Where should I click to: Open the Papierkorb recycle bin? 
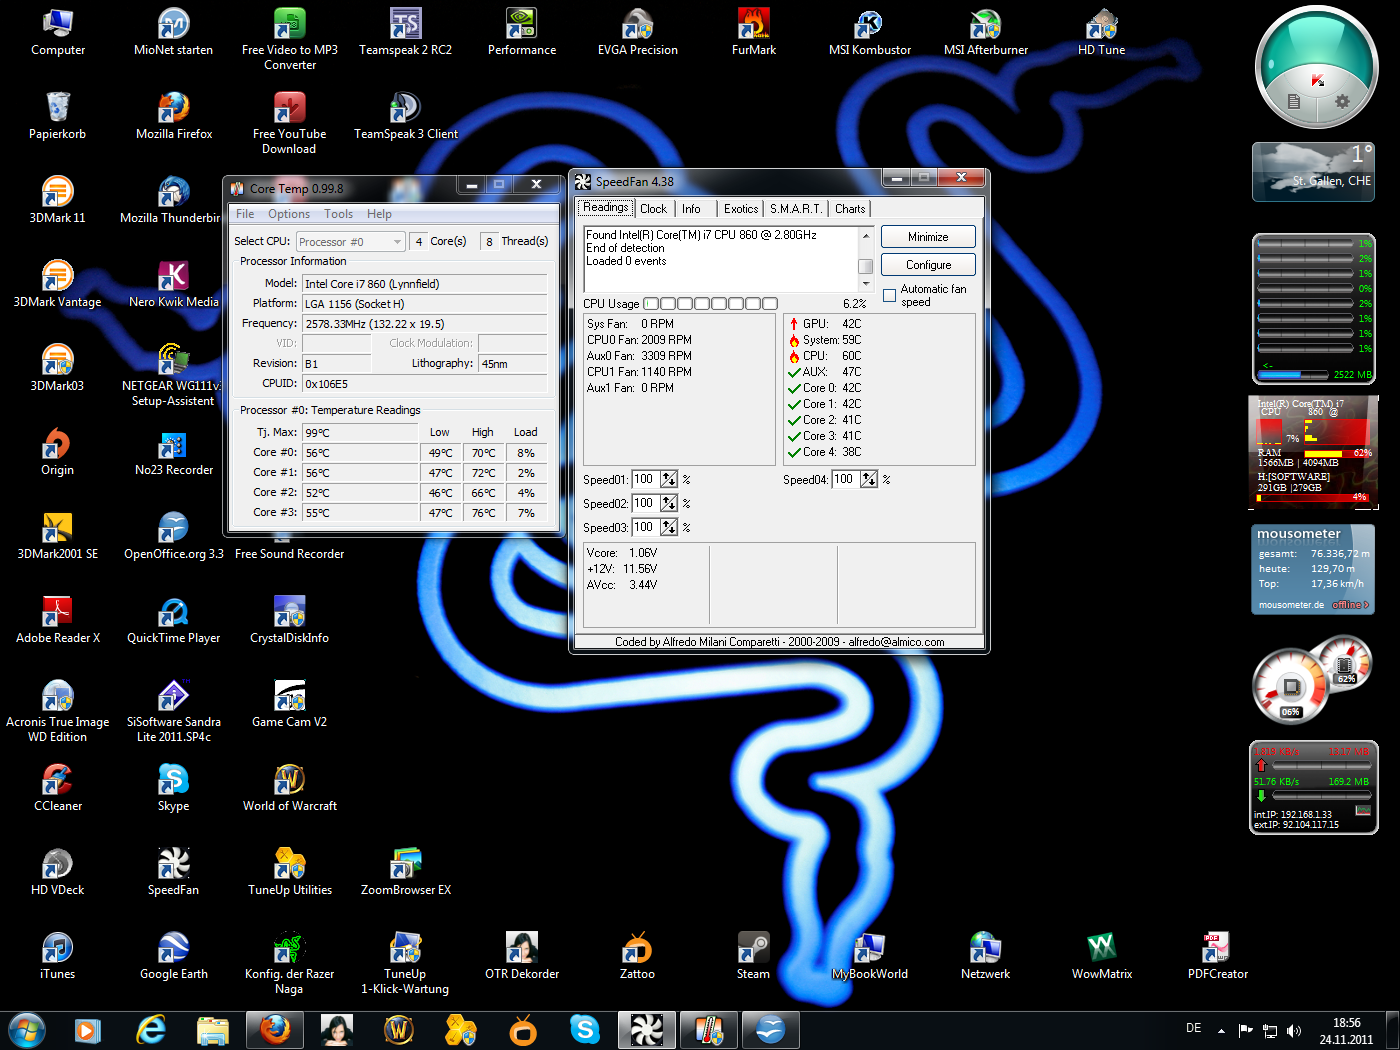[x=57, y=115]
